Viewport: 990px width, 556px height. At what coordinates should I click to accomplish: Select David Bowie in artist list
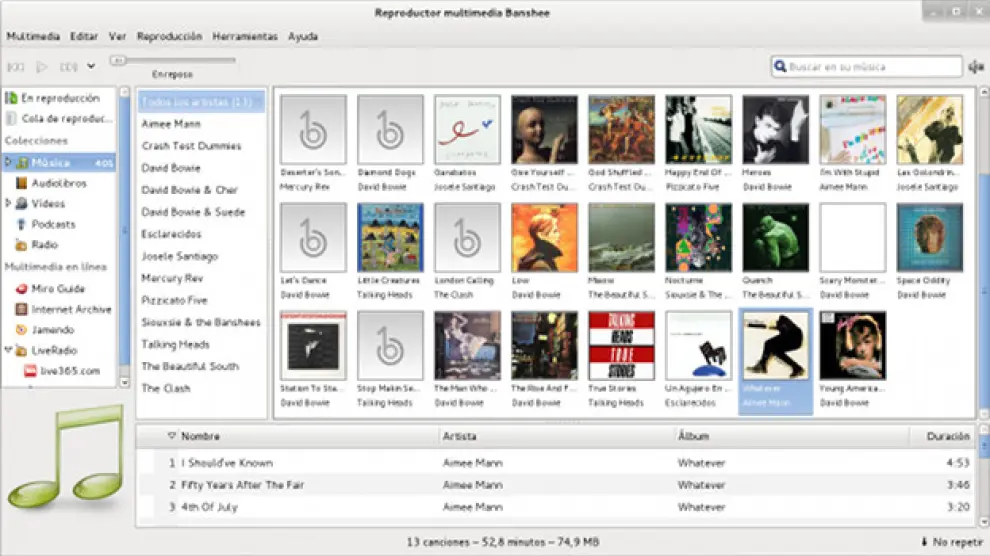(x=171, y=168)
